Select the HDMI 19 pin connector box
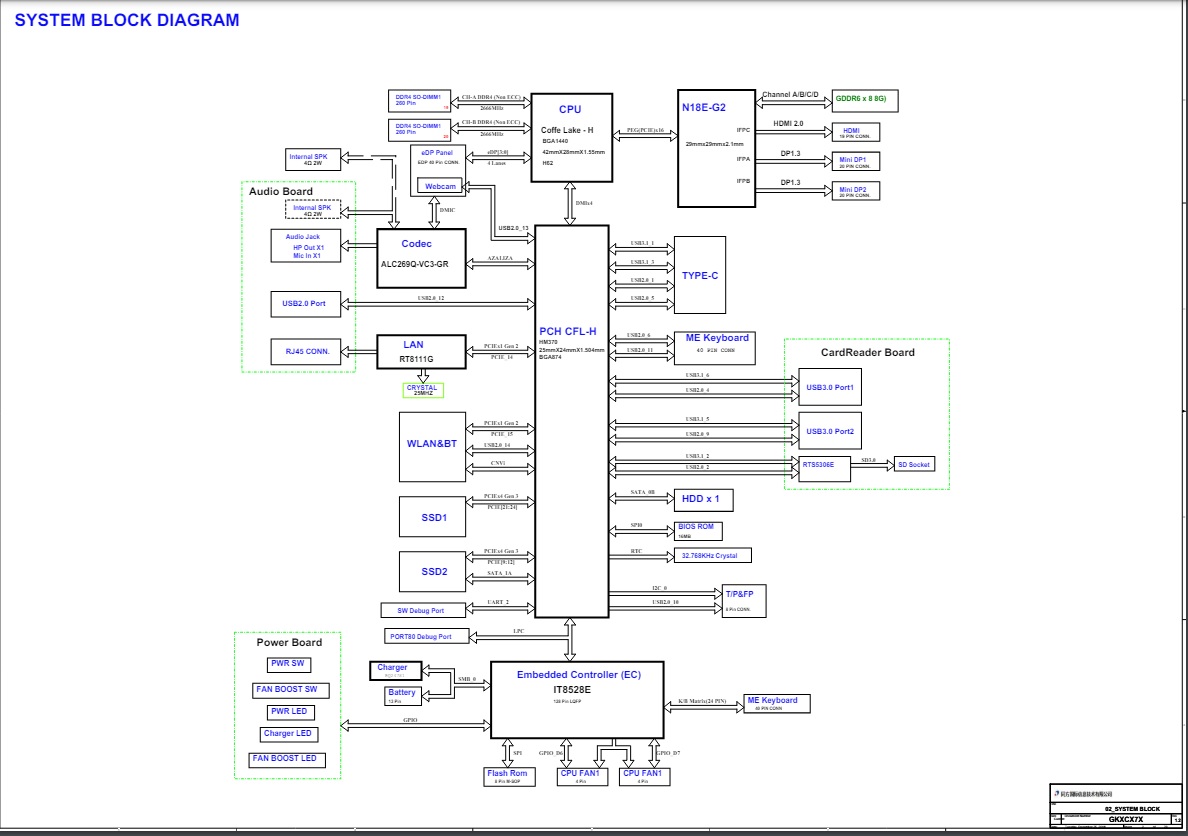The image size is (1188, 836). 855,133
